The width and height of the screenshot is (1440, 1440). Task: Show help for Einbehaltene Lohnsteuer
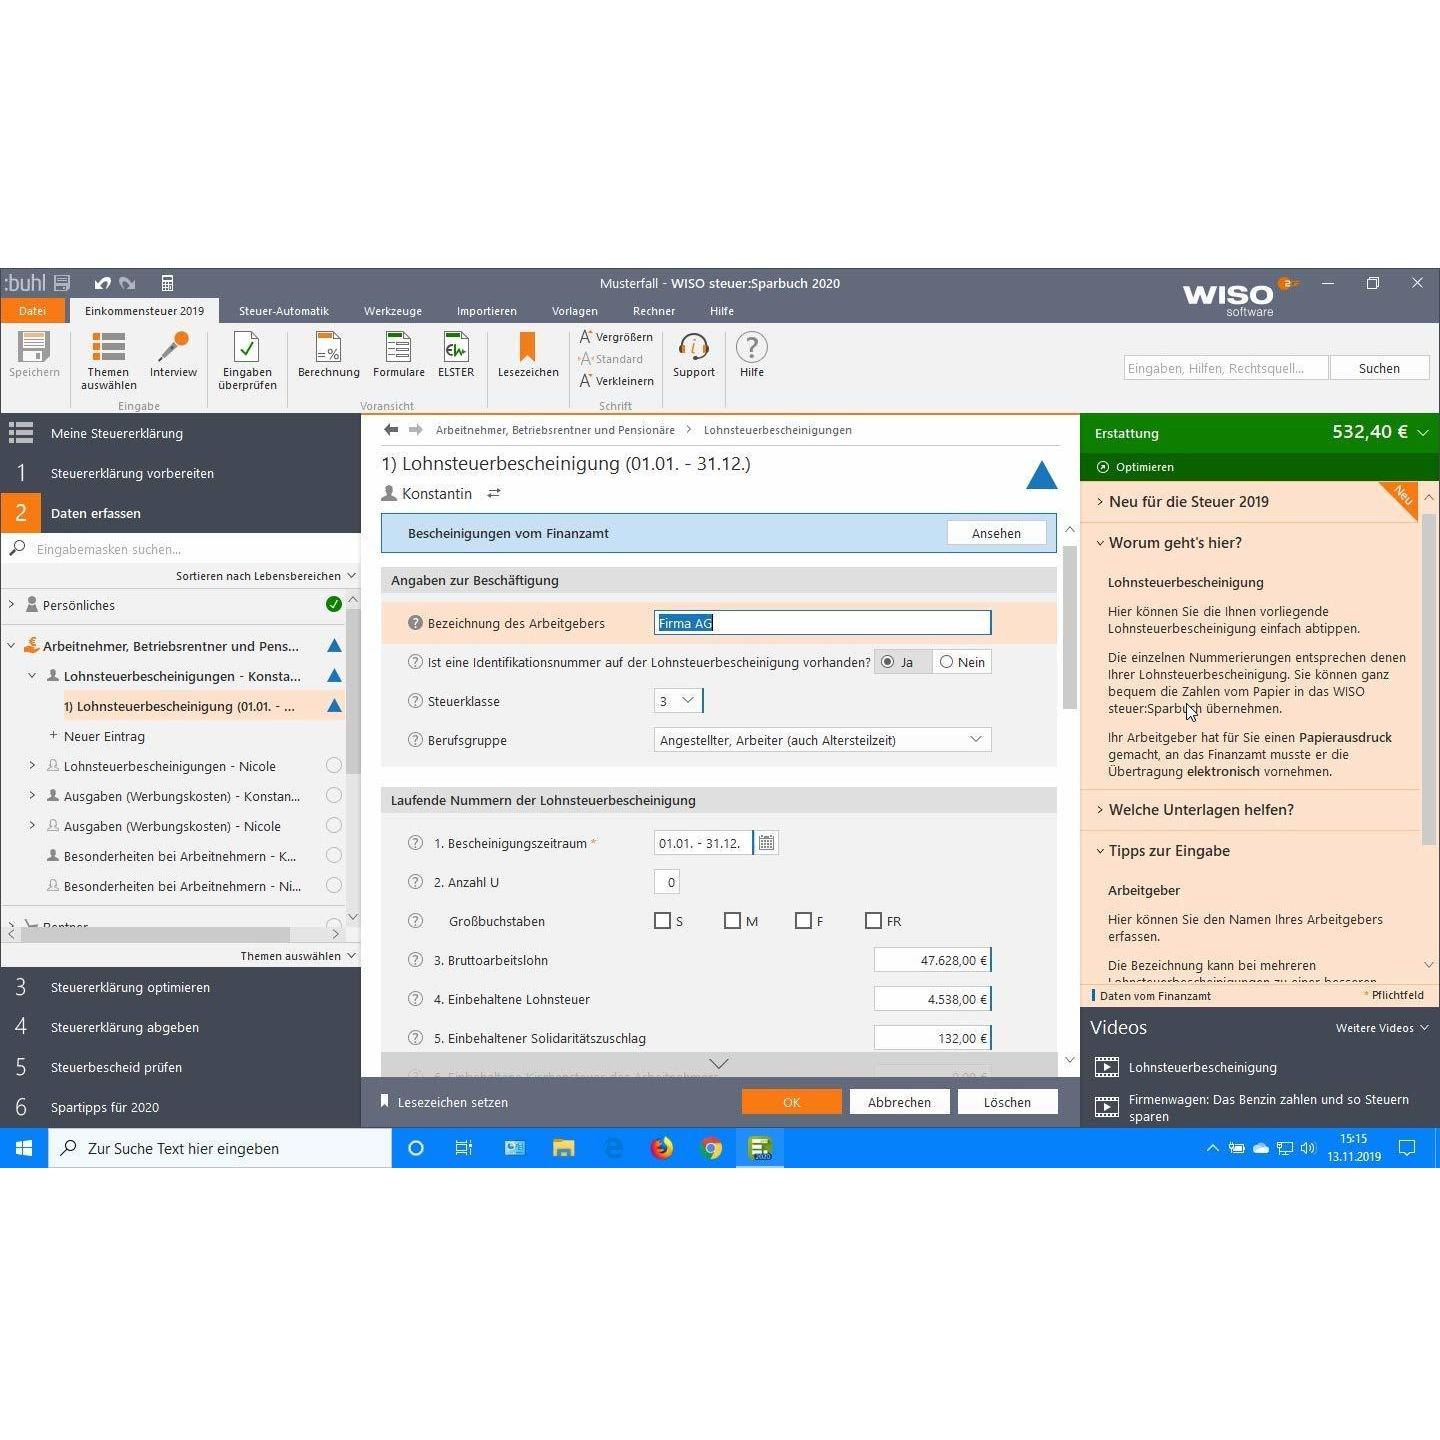pos(415,999)
